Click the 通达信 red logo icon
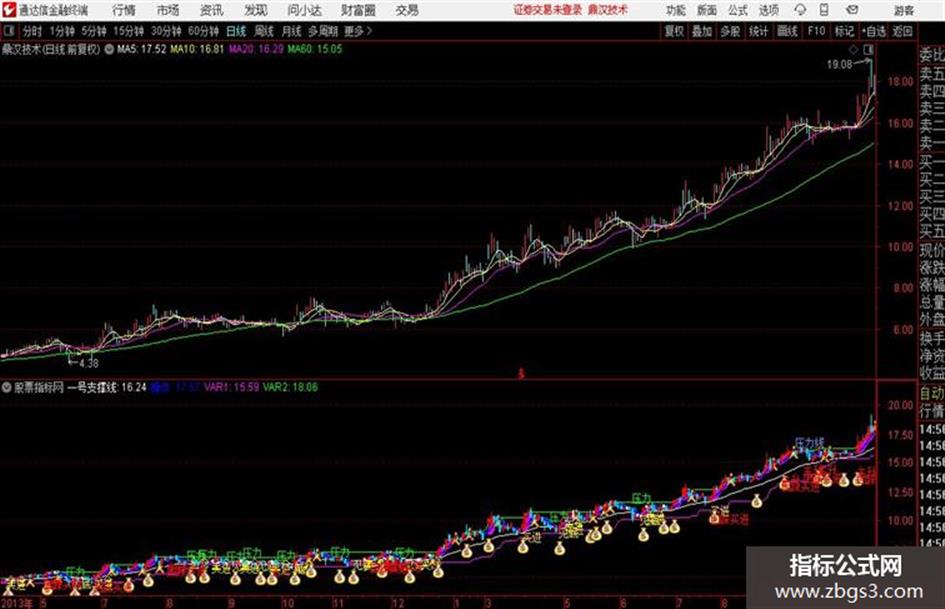 tap(9, 10)
